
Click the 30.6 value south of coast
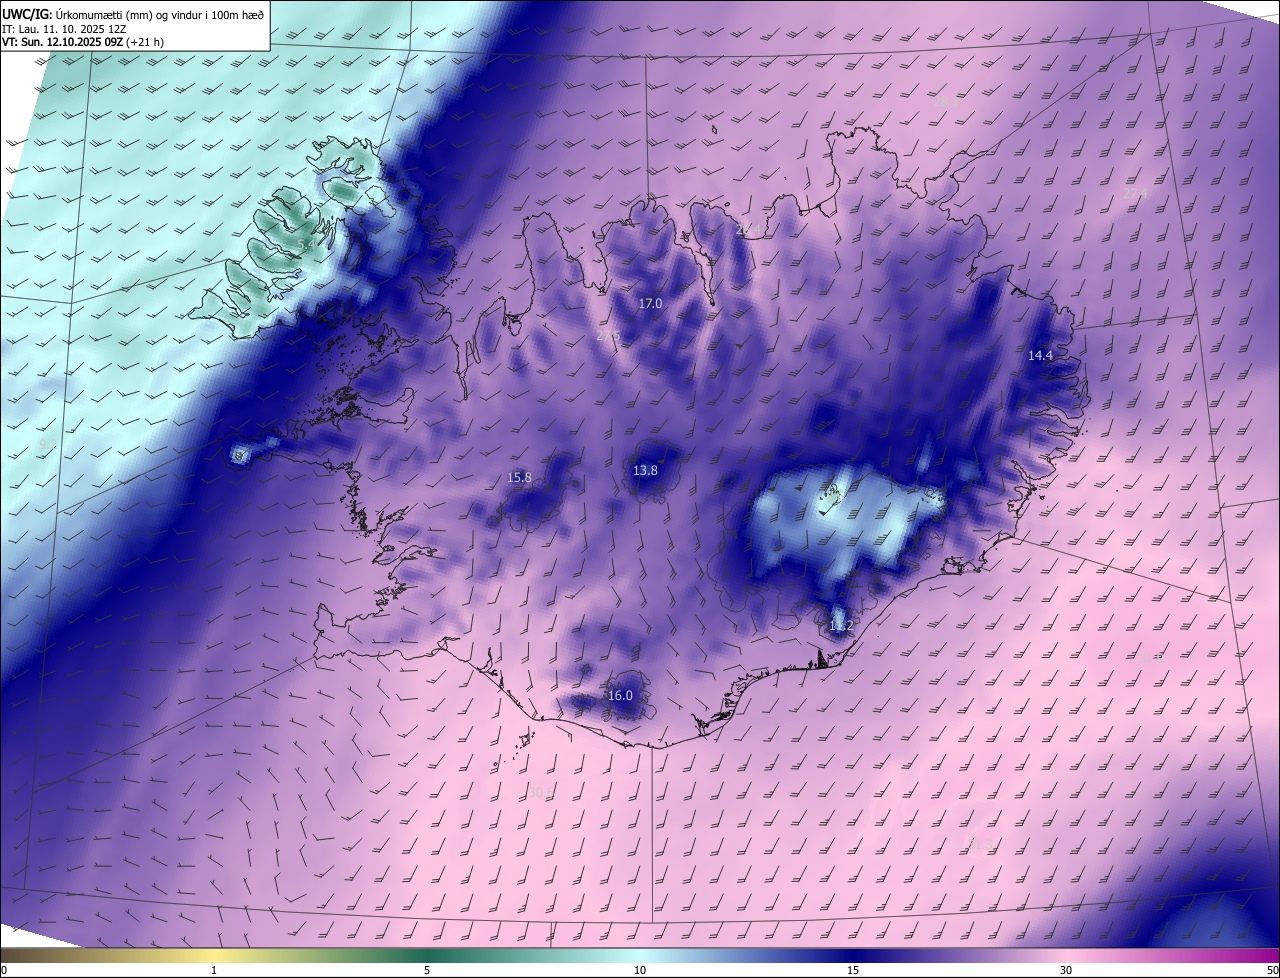coord(541,792)
